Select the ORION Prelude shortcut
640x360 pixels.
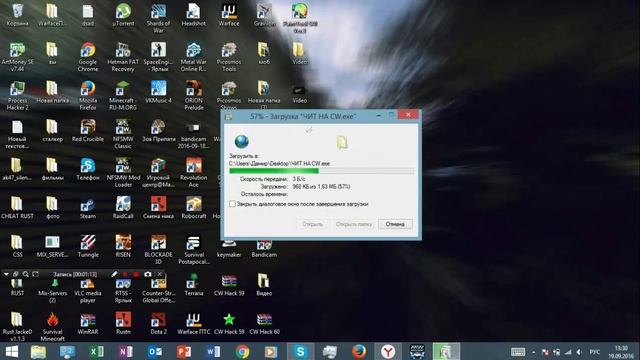193,96
